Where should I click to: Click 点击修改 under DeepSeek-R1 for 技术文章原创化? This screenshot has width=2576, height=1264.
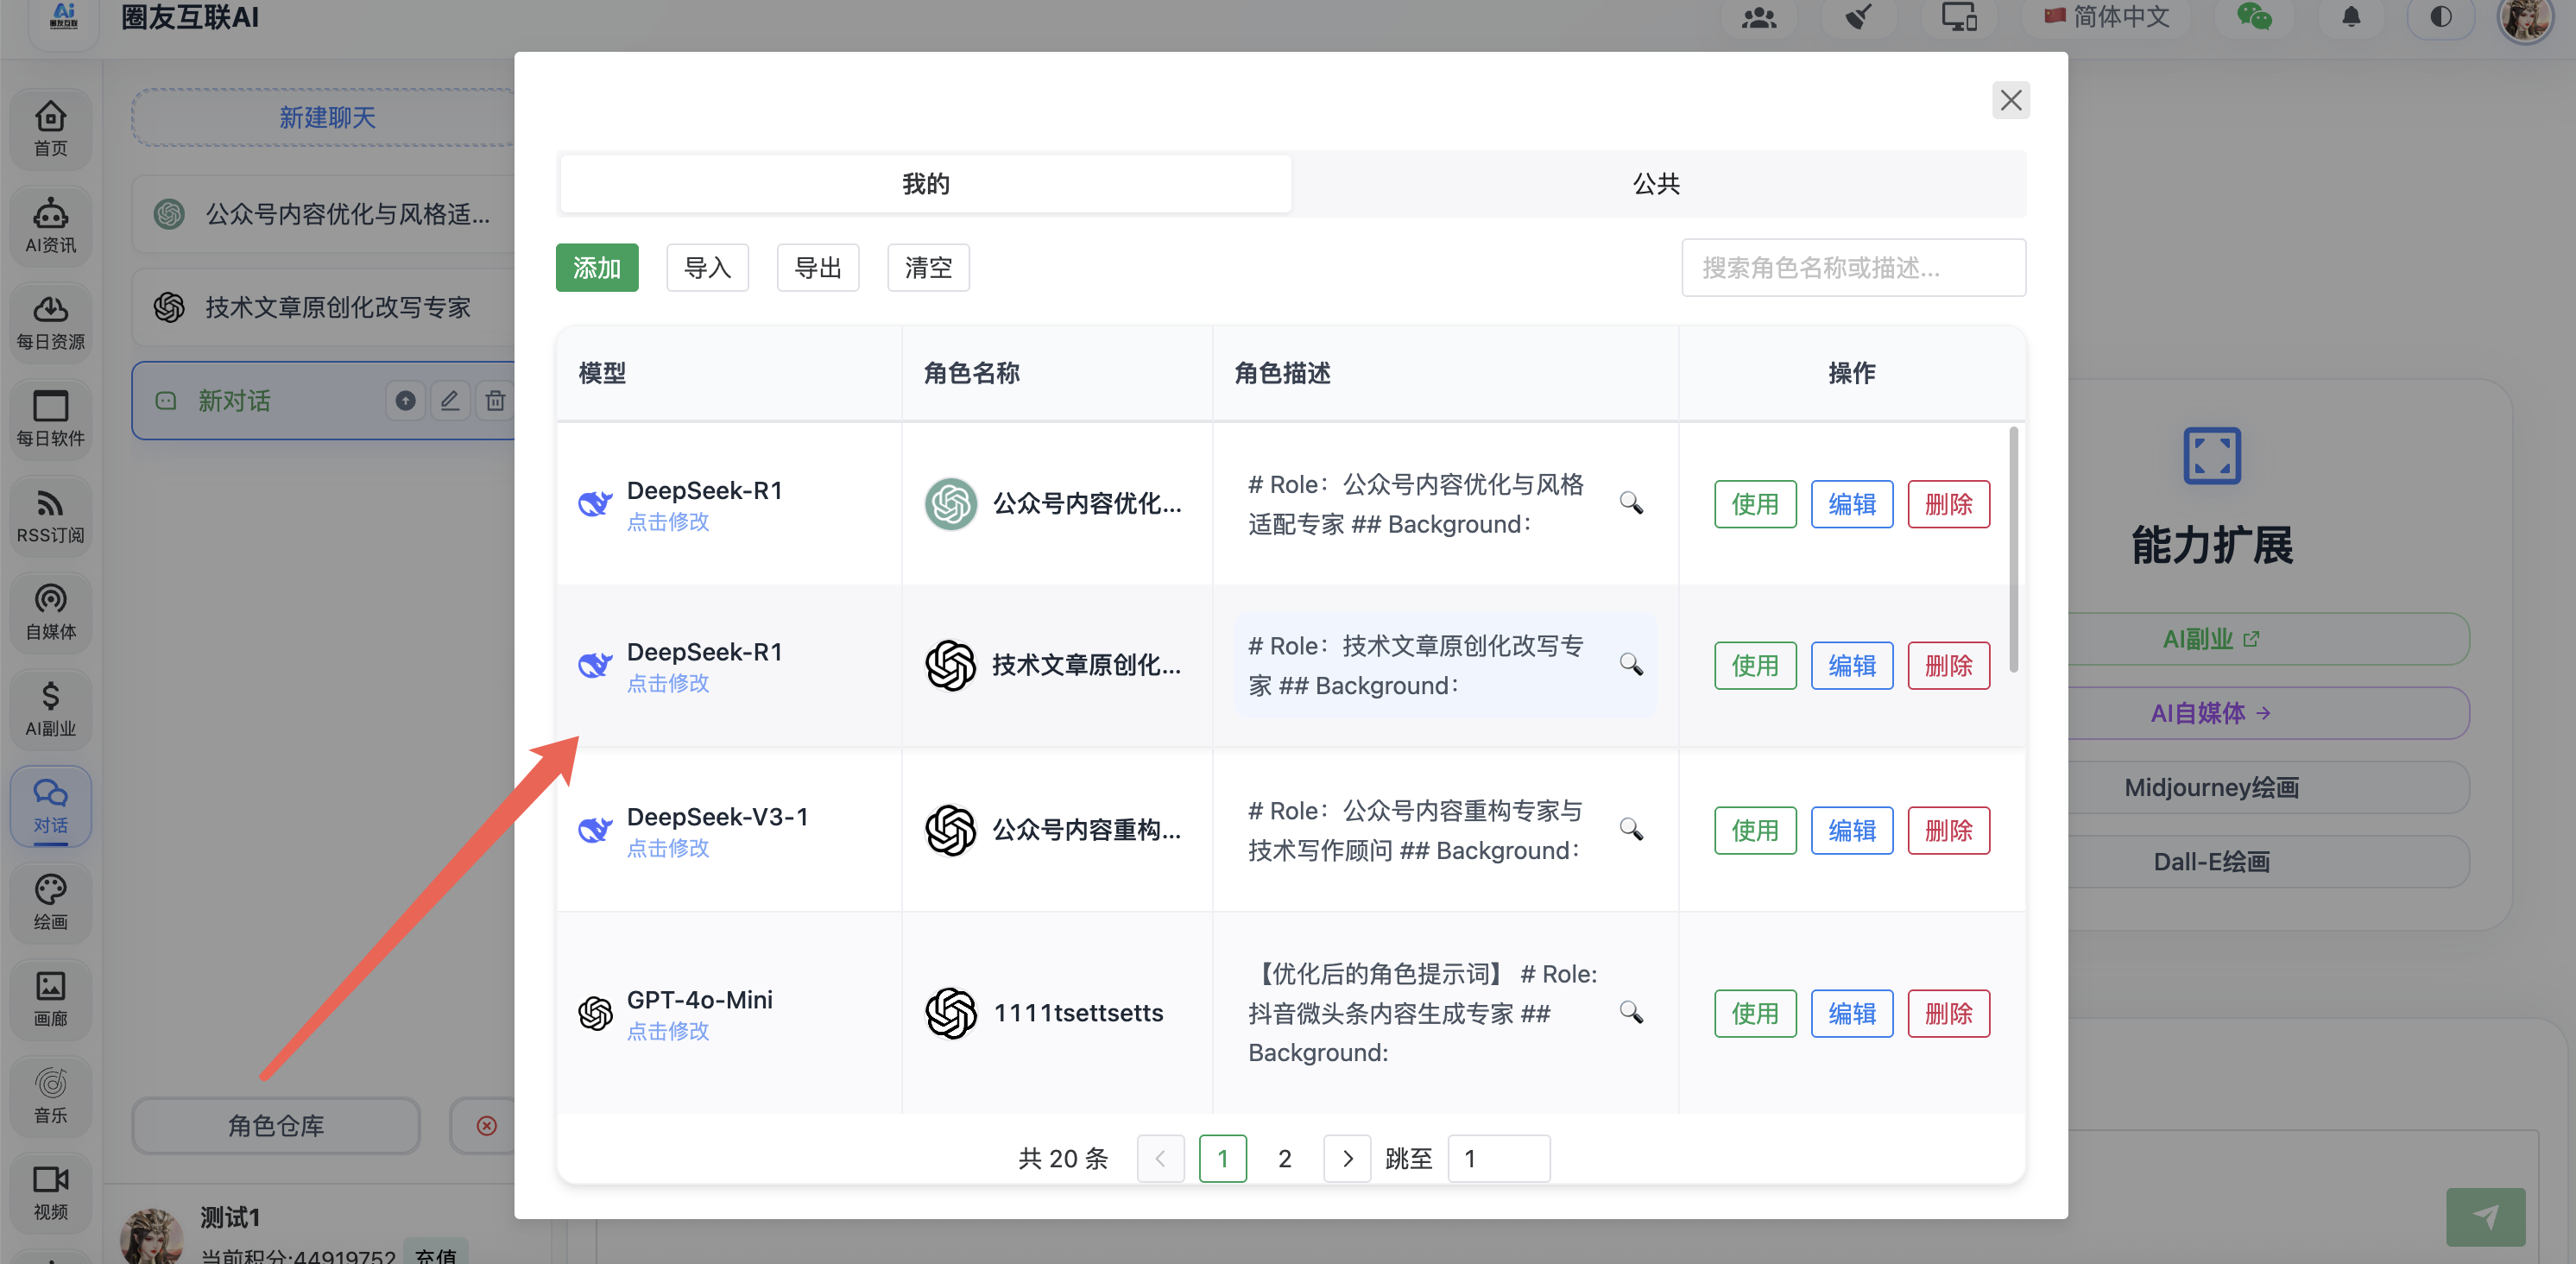pyautogui.click(x=668, y=683)
